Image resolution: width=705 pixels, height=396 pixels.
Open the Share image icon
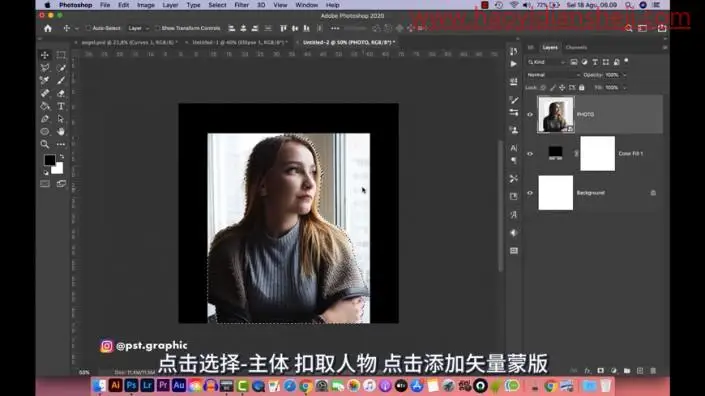(x=661, y=28)
